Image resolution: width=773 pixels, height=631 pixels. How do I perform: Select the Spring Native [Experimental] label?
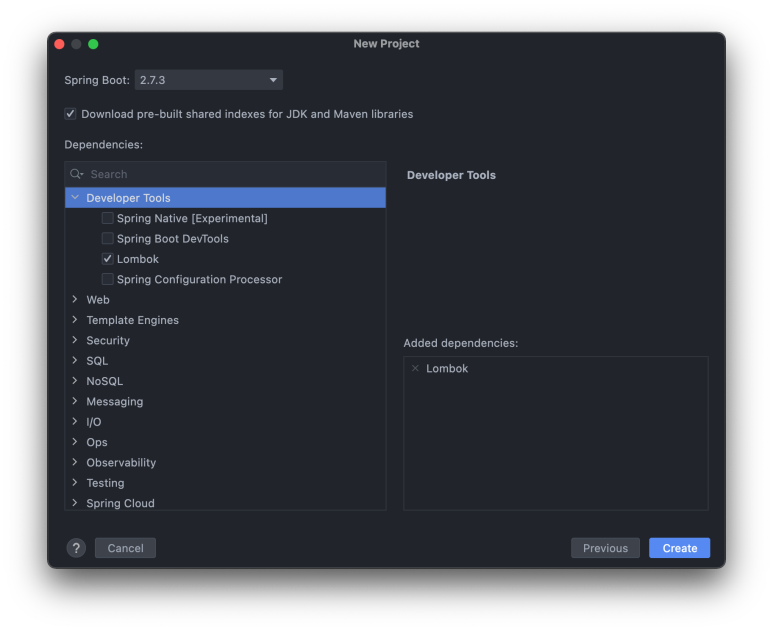coord(192,218)
